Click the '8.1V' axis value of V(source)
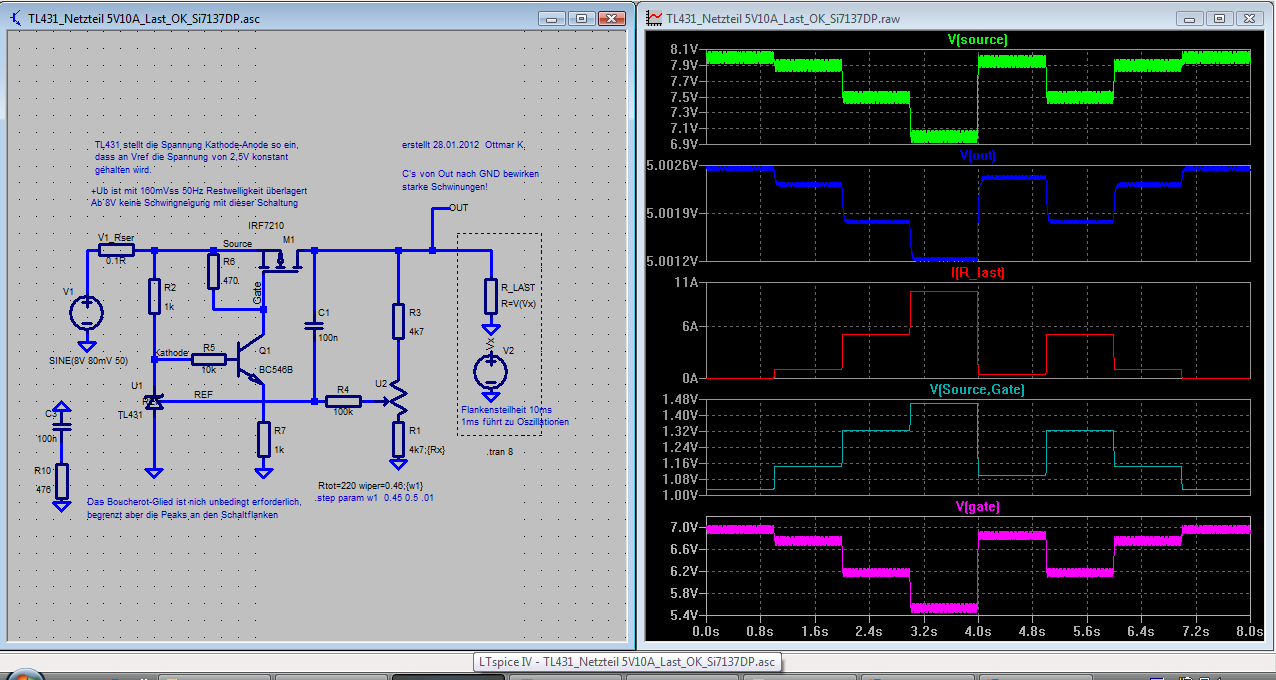This screenshot has height=680, width=1276. click(684, 48)
